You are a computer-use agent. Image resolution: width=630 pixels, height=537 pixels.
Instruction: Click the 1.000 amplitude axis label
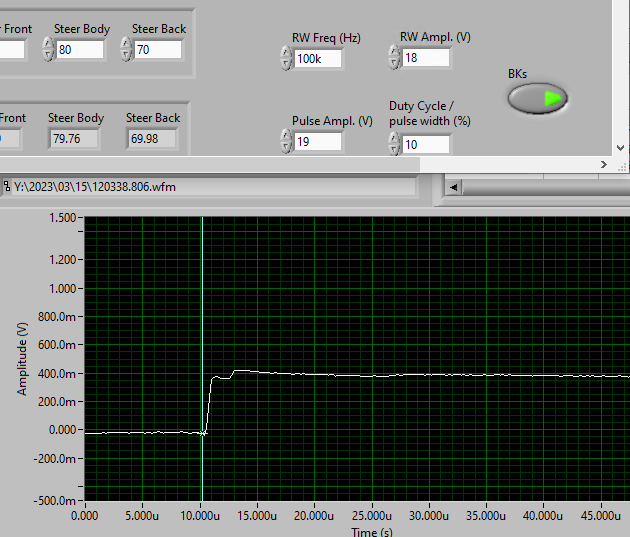pos(63,289)
